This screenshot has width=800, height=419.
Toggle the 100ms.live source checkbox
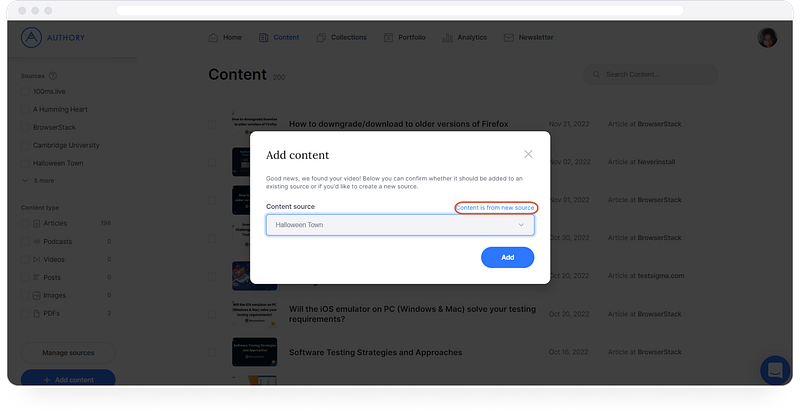[24, 91]
